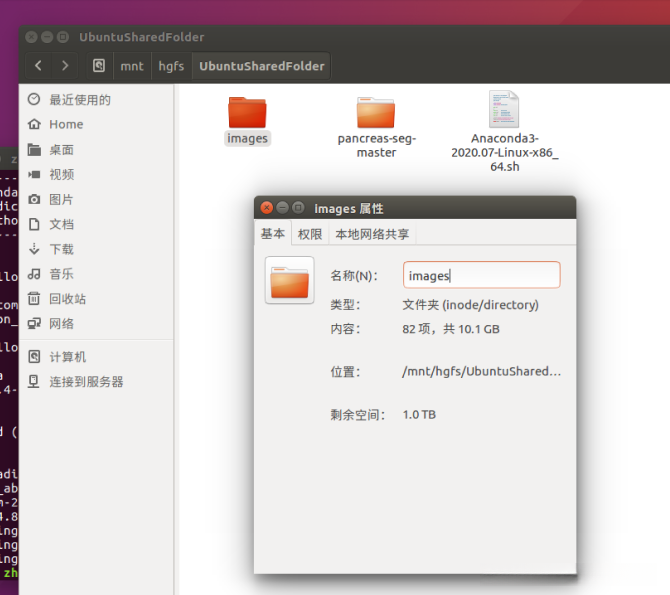Maximize the images 属性 dialog

[298, 208]
